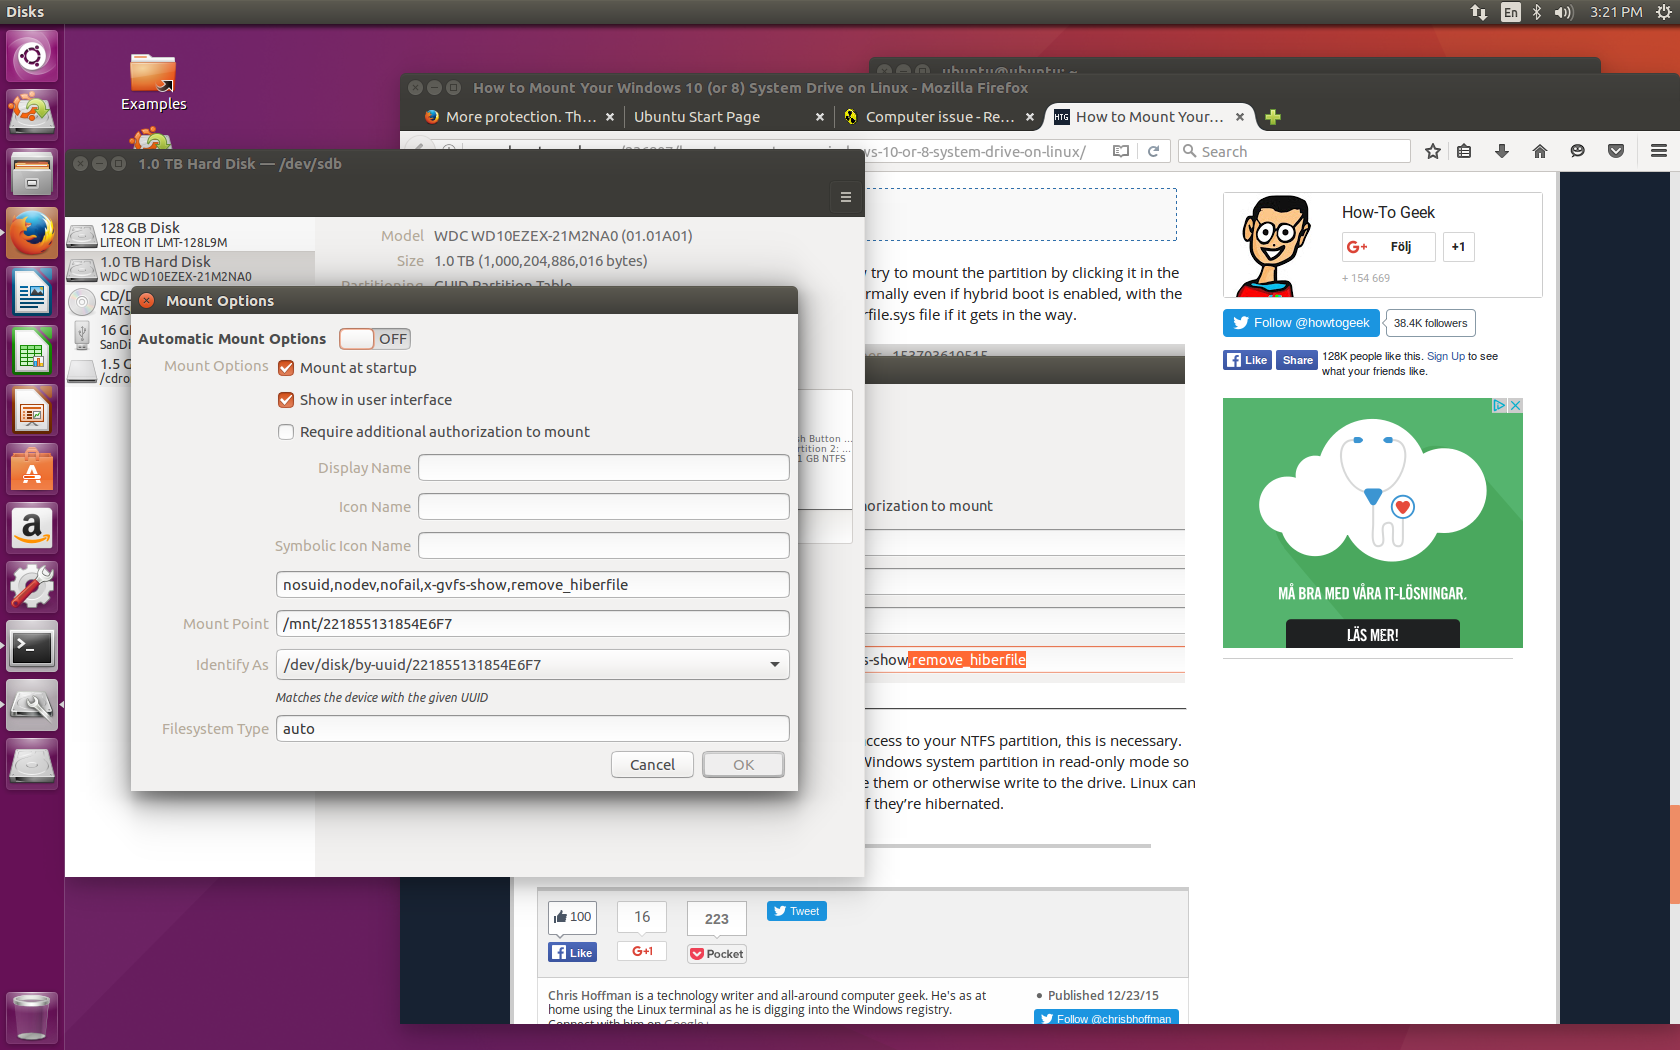The image size is (1680, 1050).
Task: Save page to Pocket toolbar icon
Action: [x=1615, y=151]
